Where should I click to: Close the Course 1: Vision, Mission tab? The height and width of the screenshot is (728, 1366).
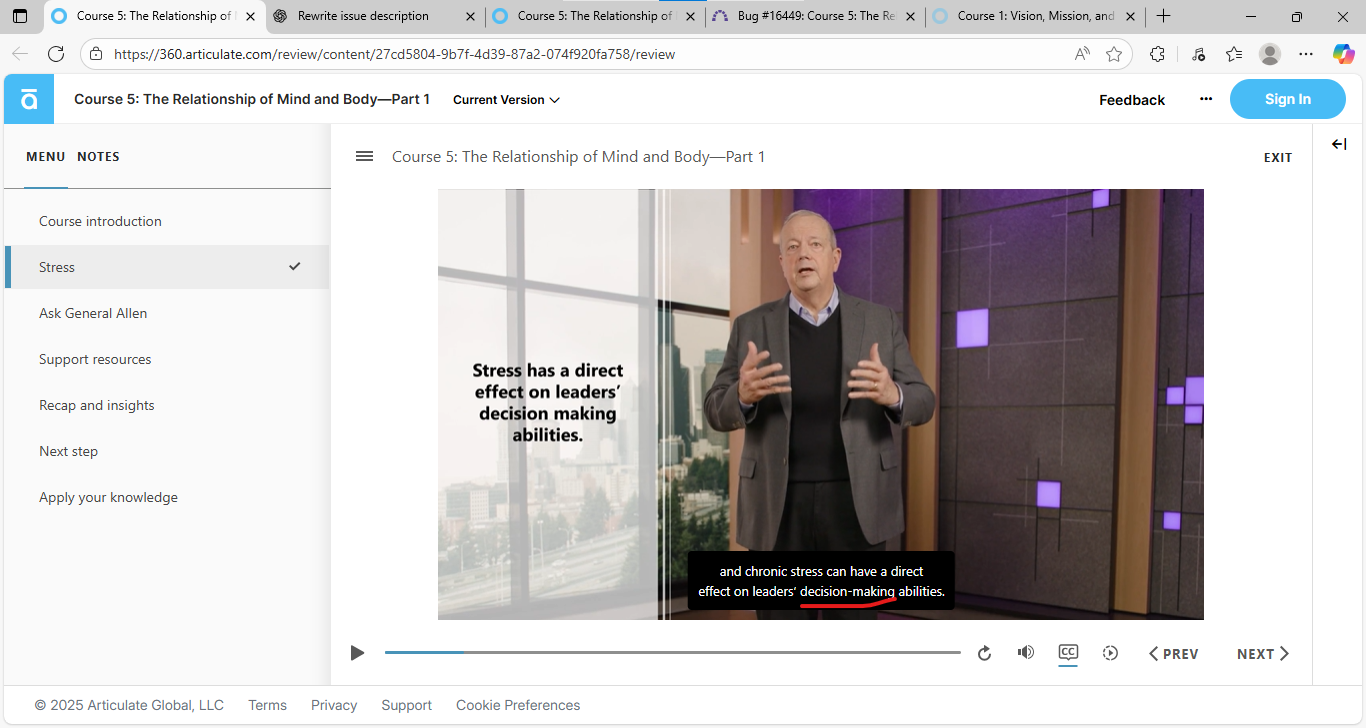[x=1131, y=16]
